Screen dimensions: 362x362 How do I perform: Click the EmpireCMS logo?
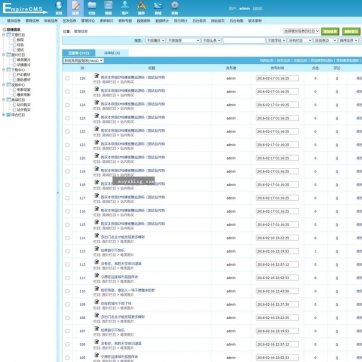coord(25,8)
